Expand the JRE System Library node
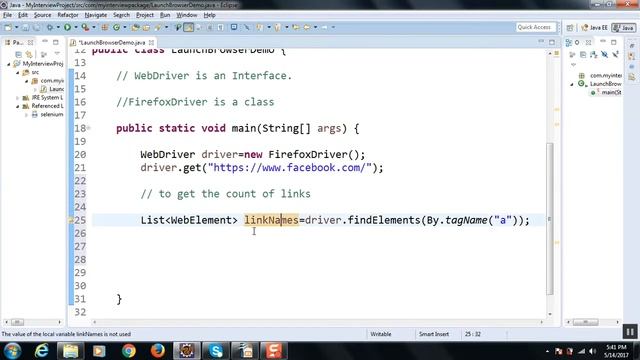 18,98
